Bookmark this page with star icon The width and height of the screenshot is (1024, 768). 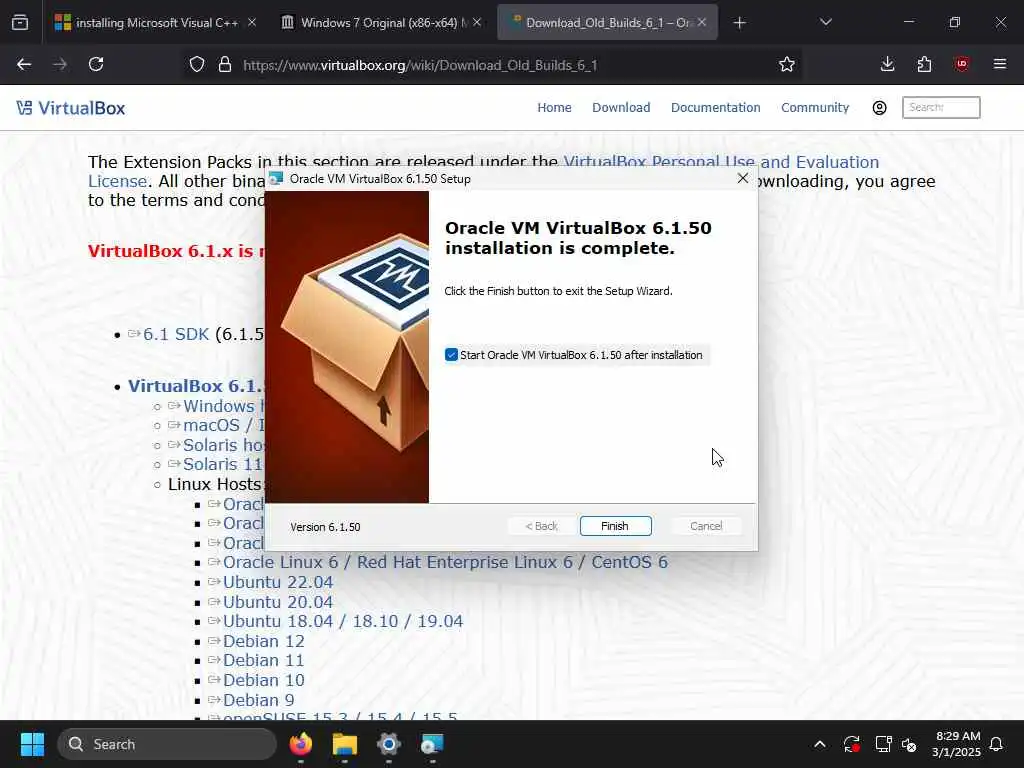click(787, 64)
